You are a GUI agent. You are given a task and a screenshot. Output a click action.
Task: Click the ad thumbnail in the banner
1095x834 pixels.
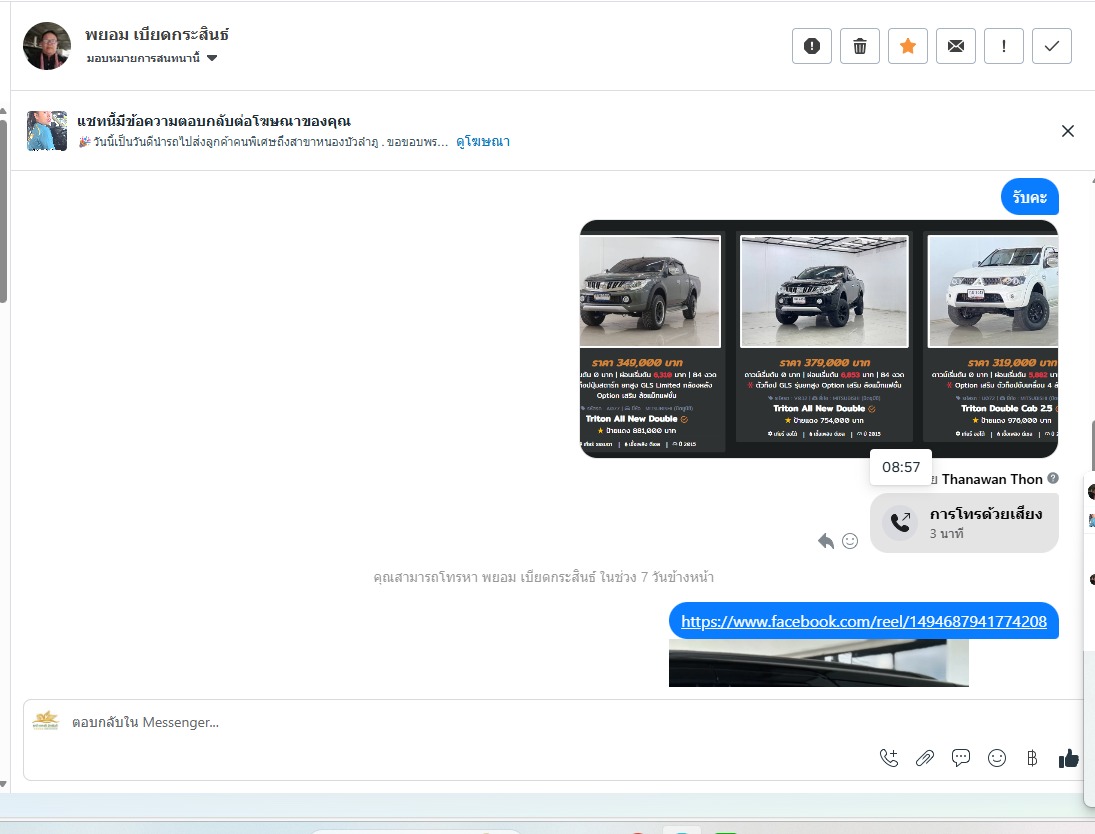(x=47, y=131)
